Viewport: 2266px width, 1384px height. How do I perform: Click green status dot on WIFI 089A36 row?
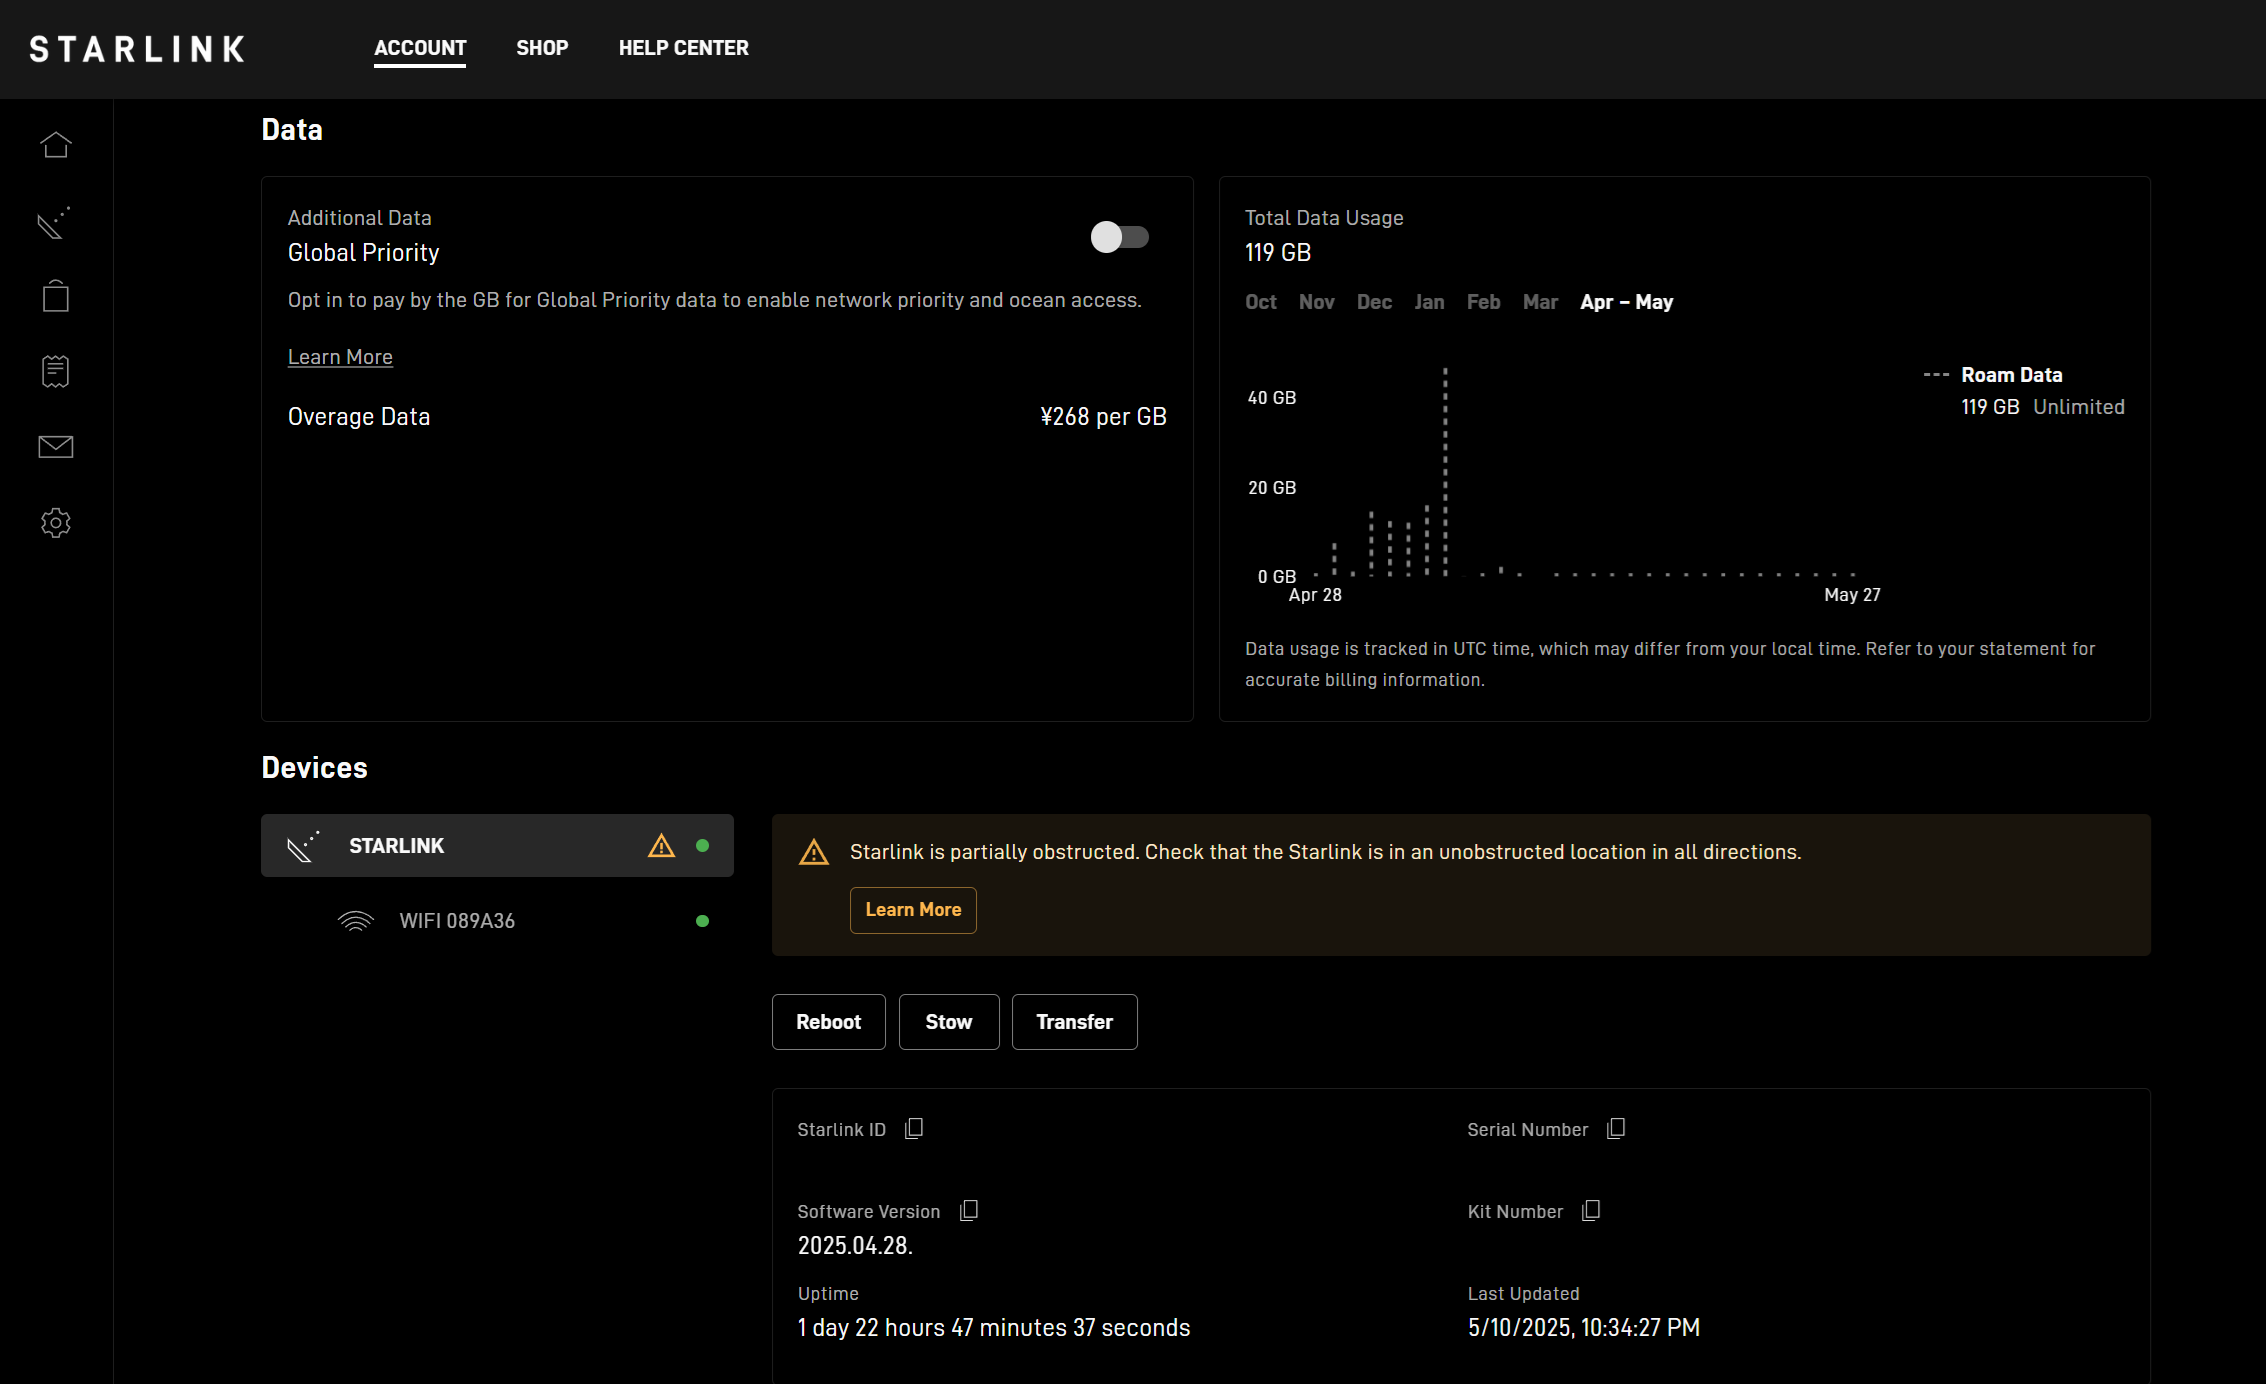coord(702,921)
